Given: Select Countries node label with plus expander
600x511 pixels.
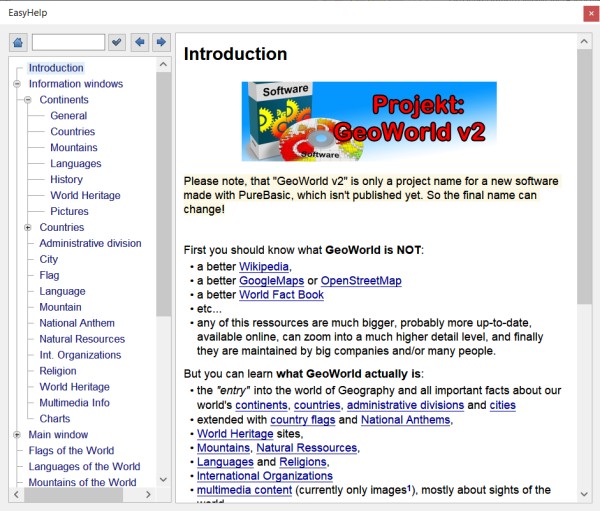Looking at the screenshot, I should pos(62,227).
